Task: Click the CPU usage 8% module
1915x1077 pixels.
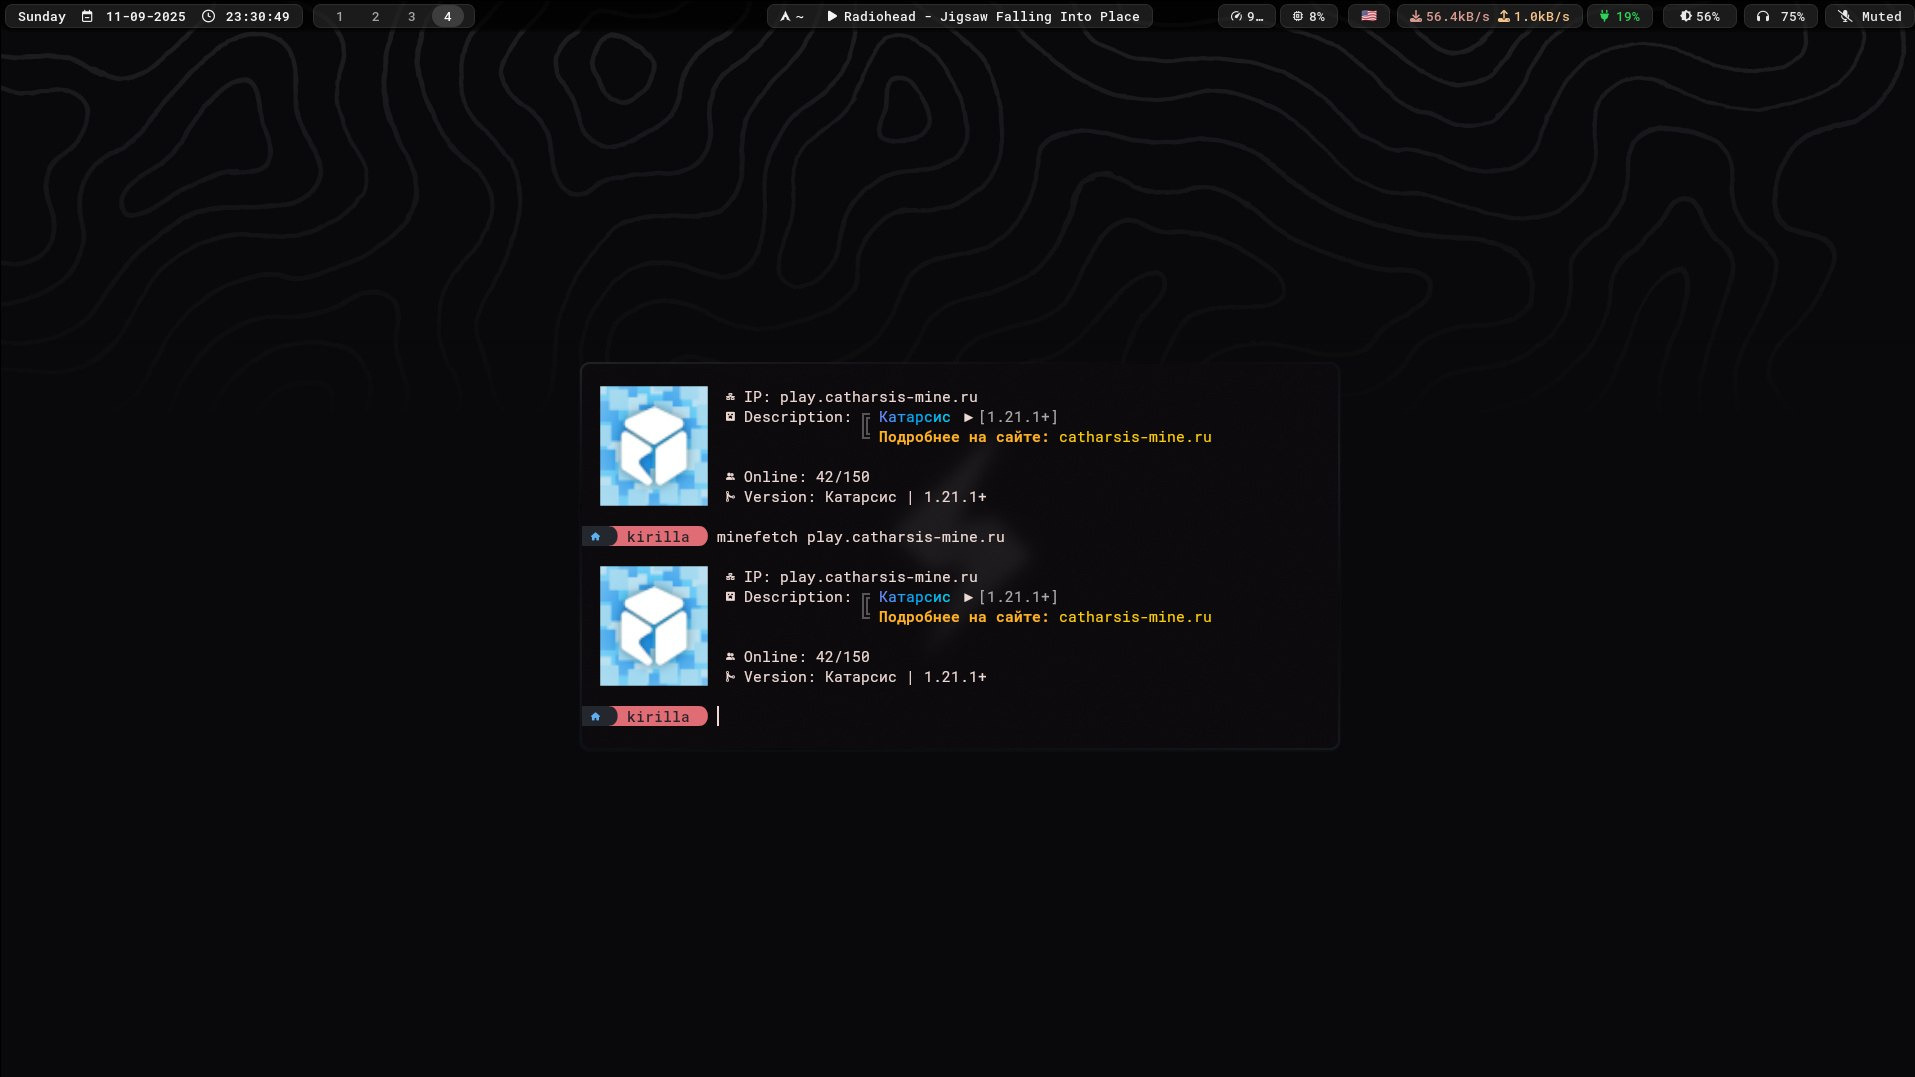Action: 1308,16
